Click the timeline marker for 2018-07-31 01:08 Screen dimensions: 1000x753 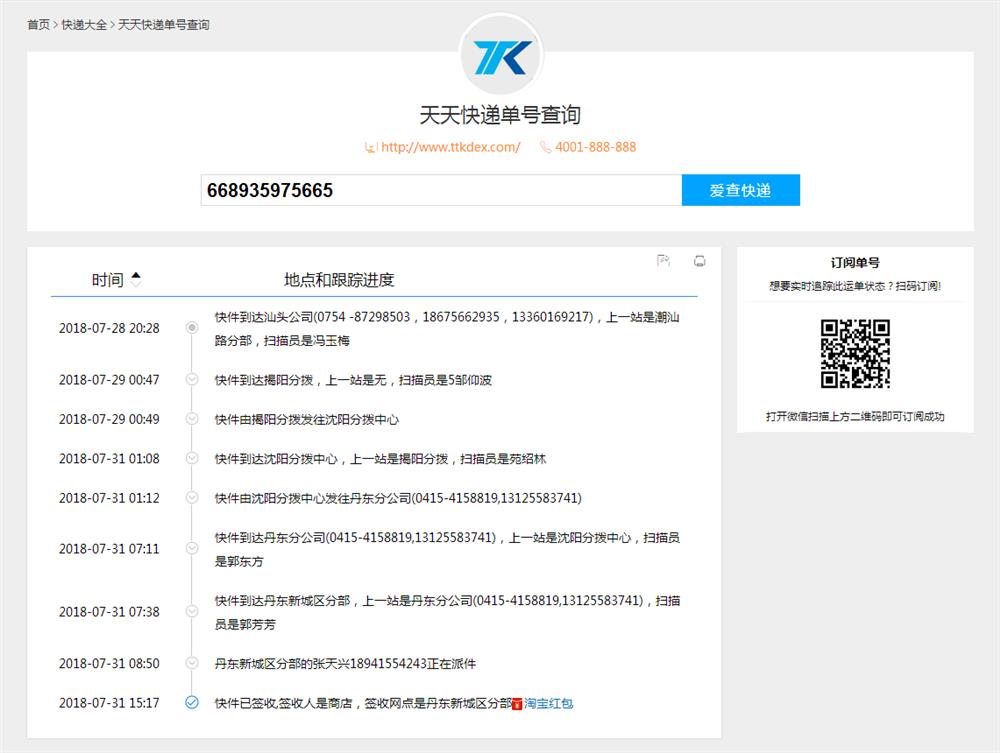point(191,458)
